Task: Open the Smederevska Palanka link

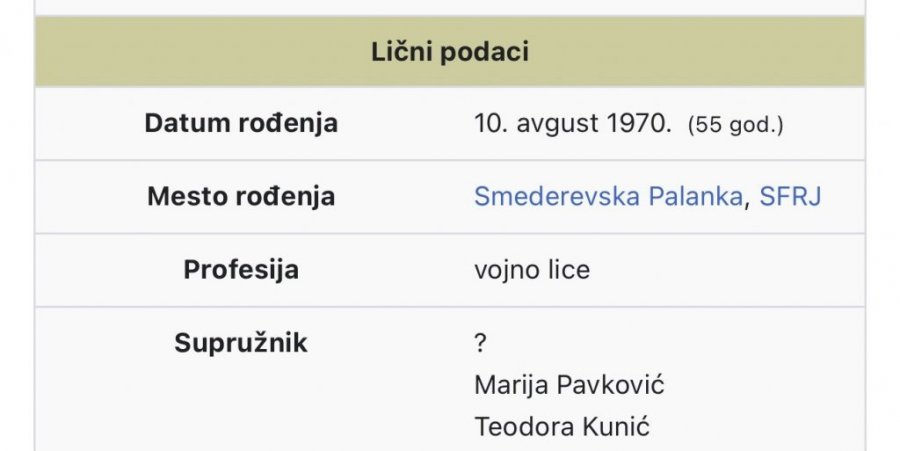Action: click(608, 196)
